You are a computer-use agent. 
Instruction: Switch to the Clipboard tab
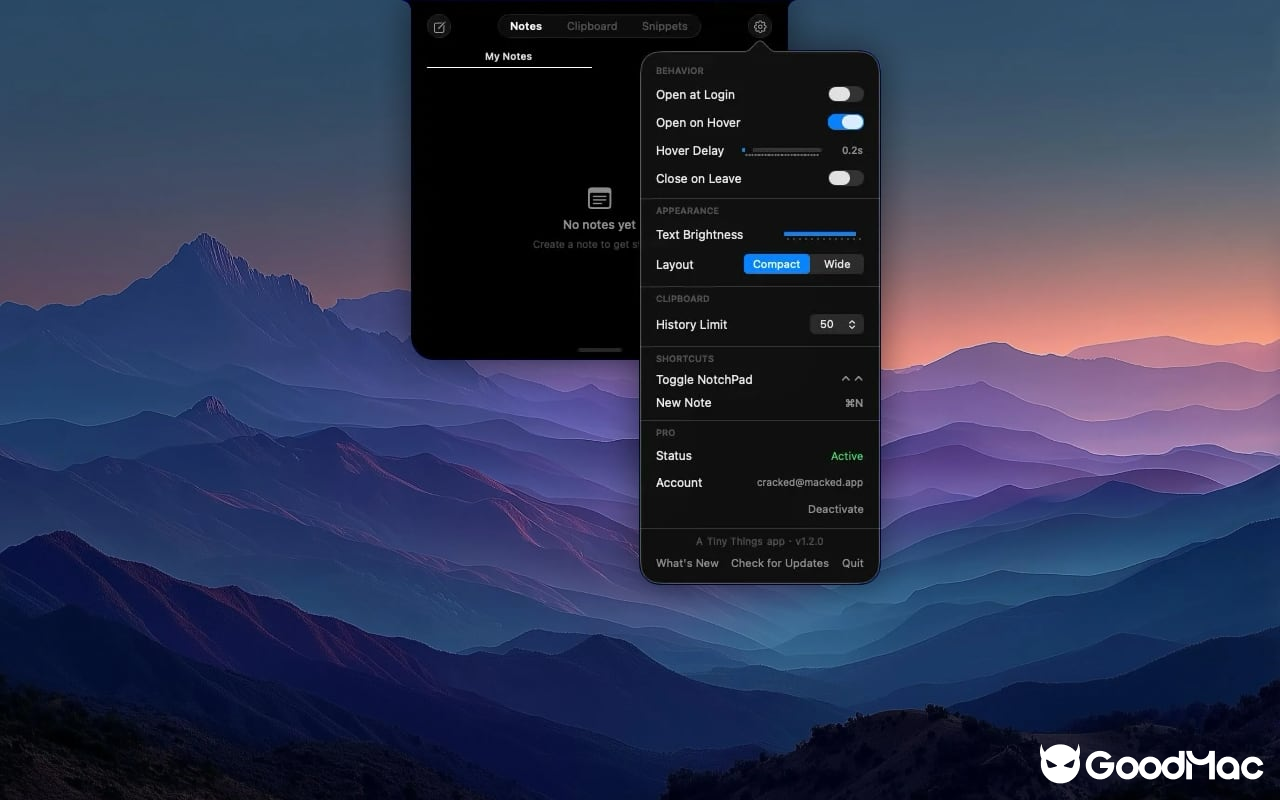(x=591, y=26)
